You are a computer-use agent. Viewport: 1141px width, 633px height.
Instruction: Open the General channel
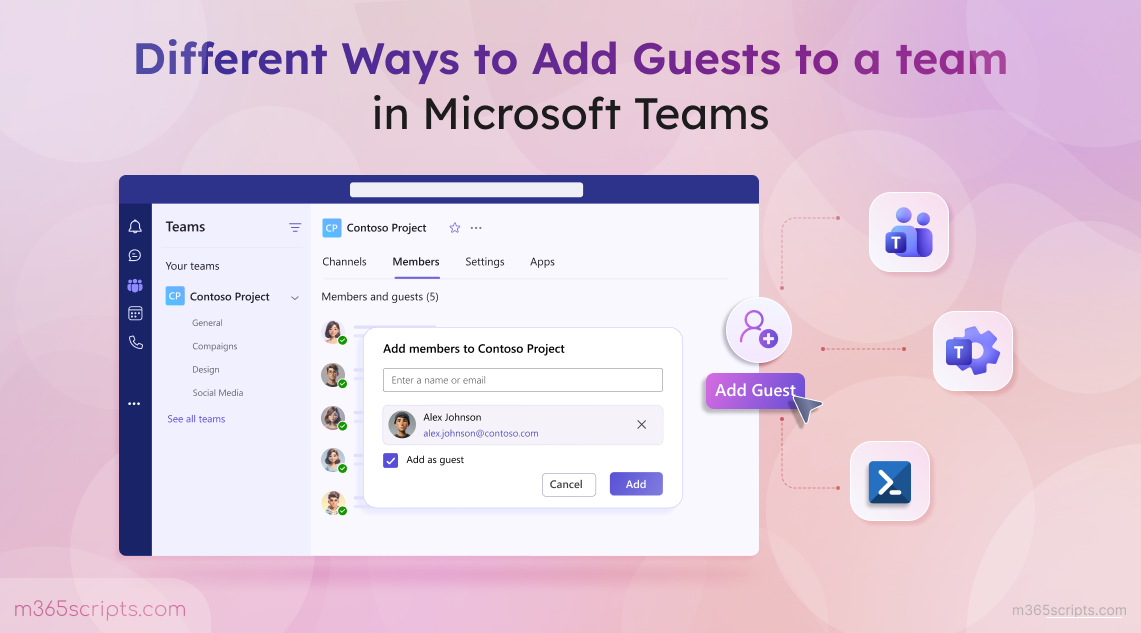[207, 323]
